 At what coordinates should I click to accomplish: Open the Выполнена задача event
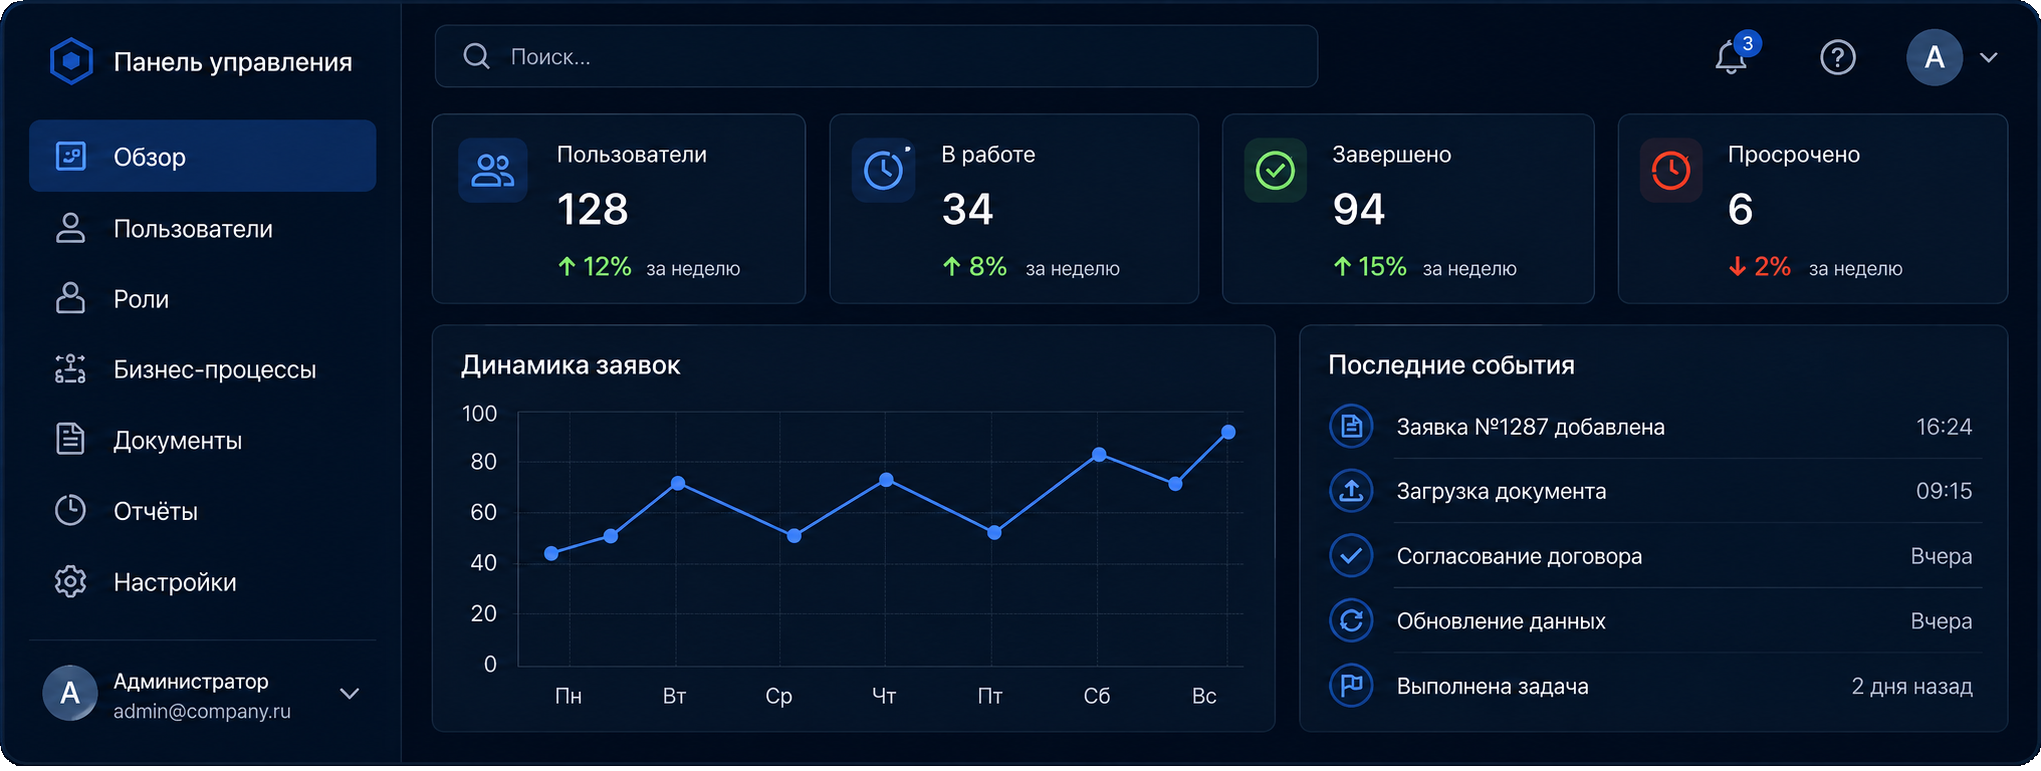(1654, 686)
